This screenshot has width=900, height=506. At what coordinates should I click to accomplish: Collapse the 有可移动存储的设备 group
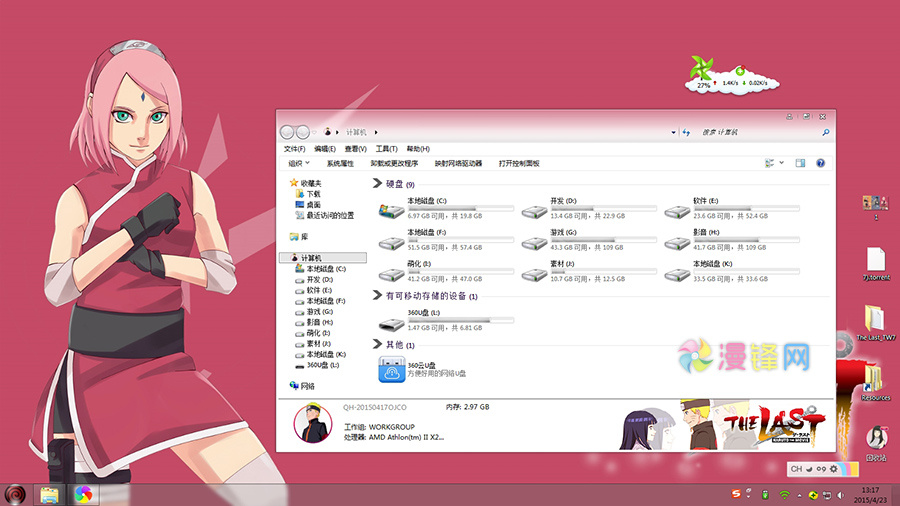pyautogui.click(x=377, y=295)
